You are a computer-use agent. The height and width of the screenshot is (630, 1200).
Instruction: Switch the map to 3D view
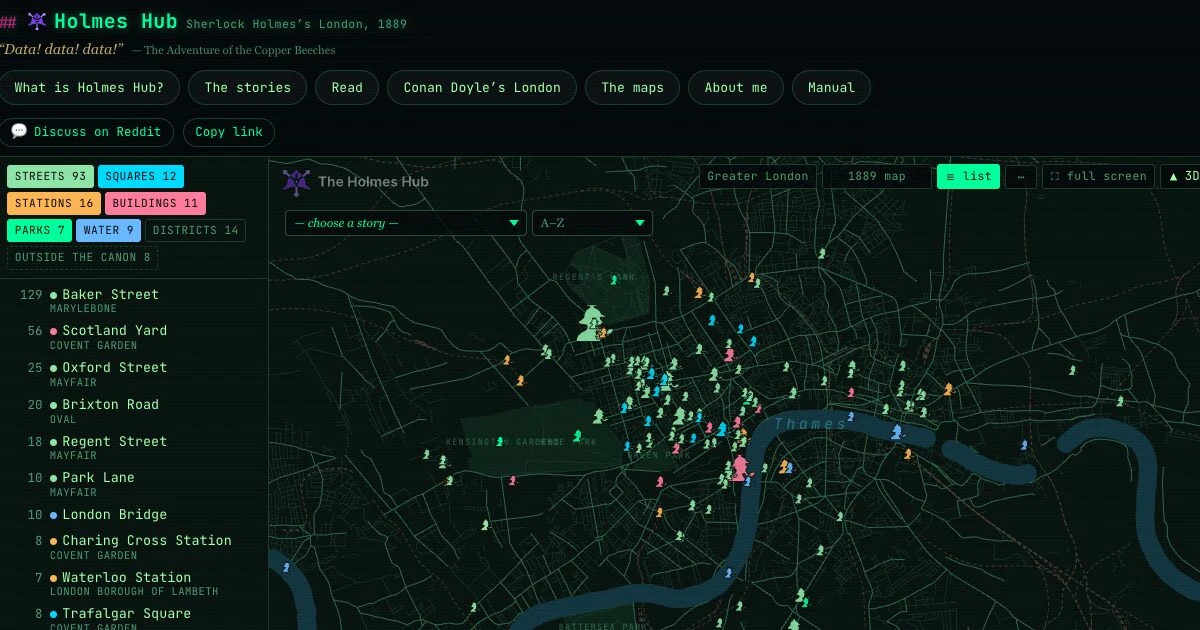coord(1181,176)
